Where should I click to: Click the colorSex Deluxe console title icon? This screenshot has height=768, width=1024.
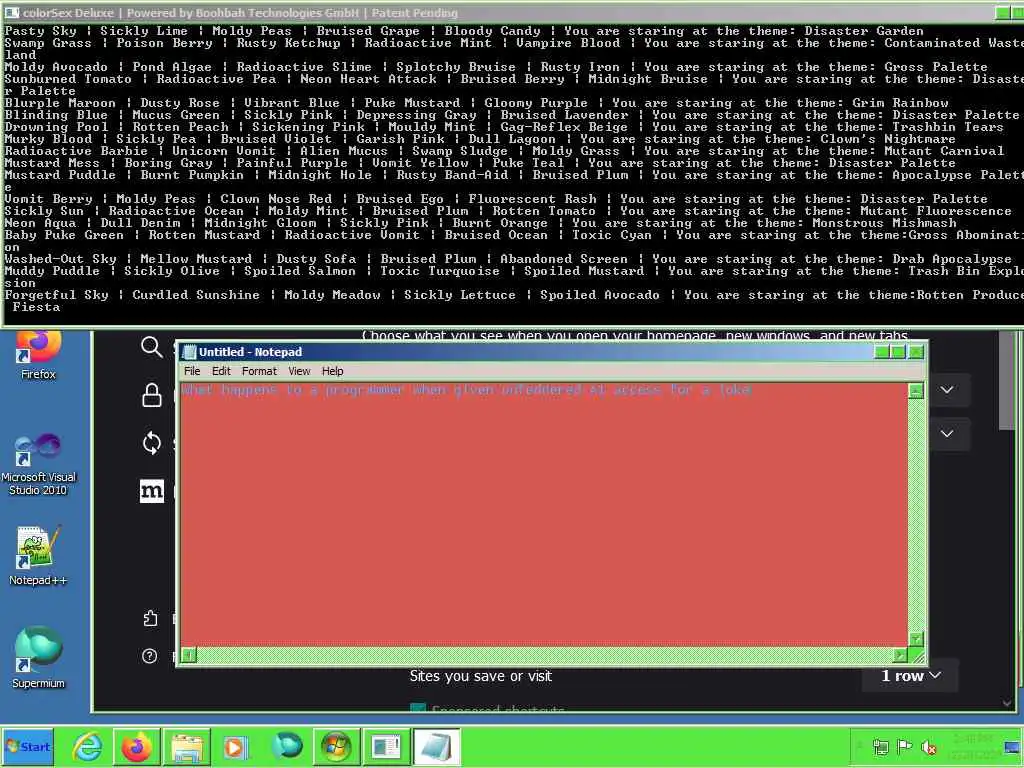pyautogui.click(x=12, y=12)
